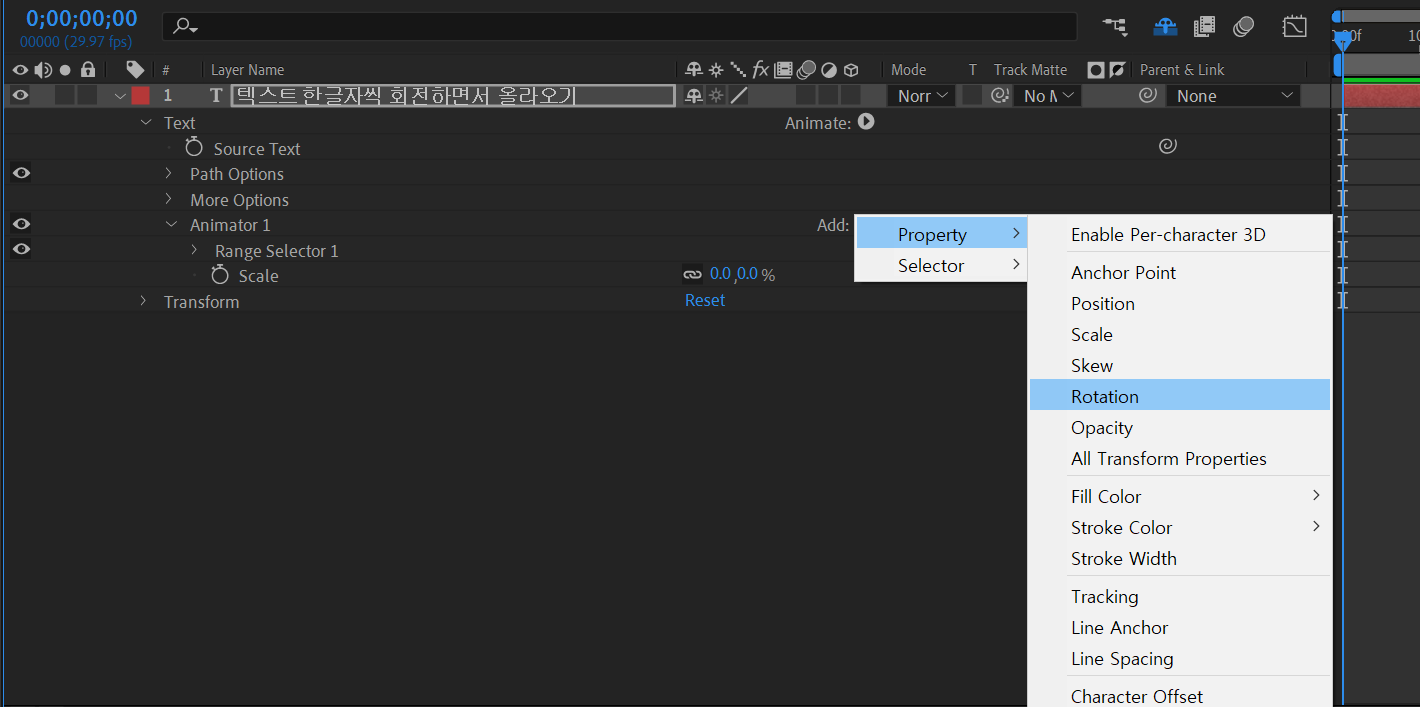The height and width of the screenshot is (707, 1420).
Task: Select Selector in the Add menu
Action: (941, 265)
